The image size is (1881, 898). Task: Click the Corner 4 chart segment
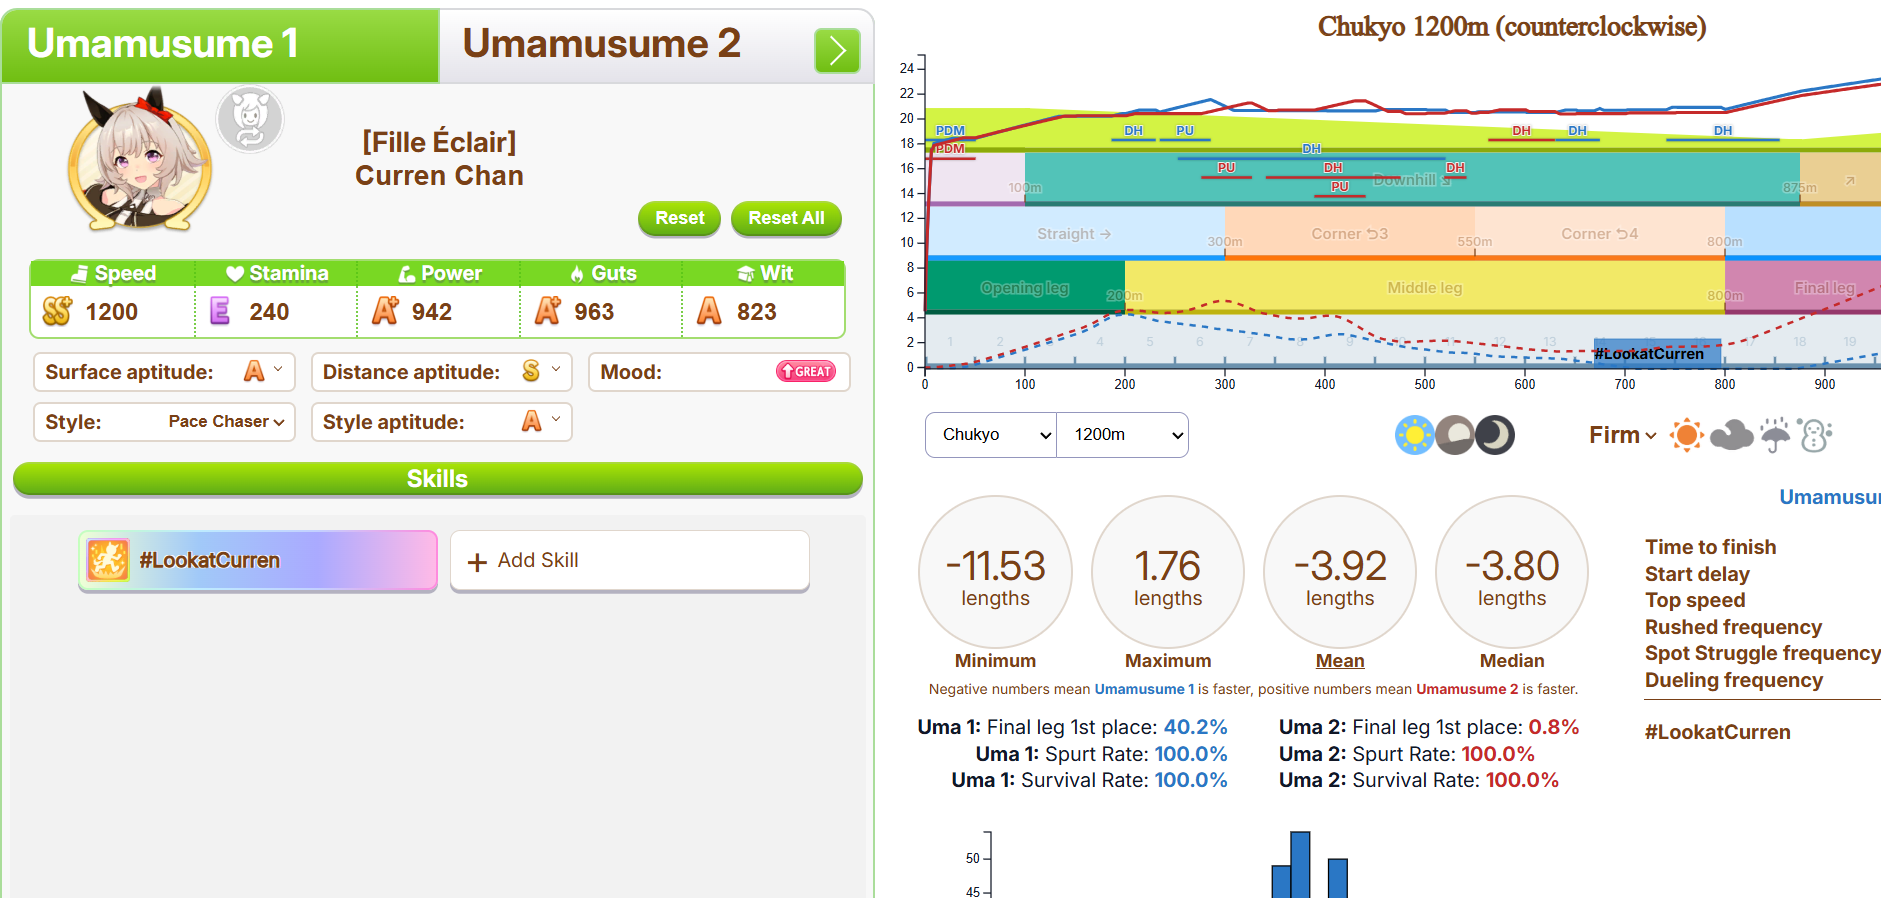(x=1600, y=233)
